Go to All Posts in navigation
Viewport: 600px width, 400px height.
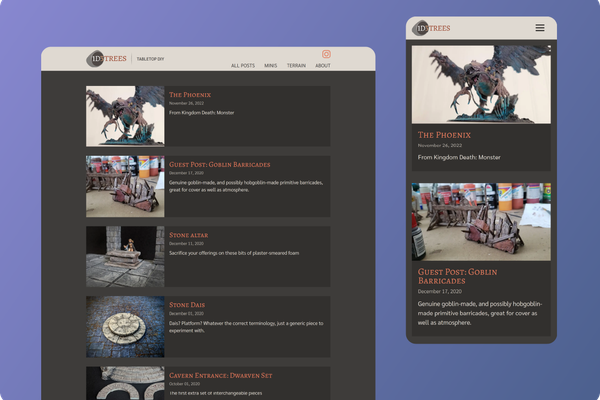point(243,65)
